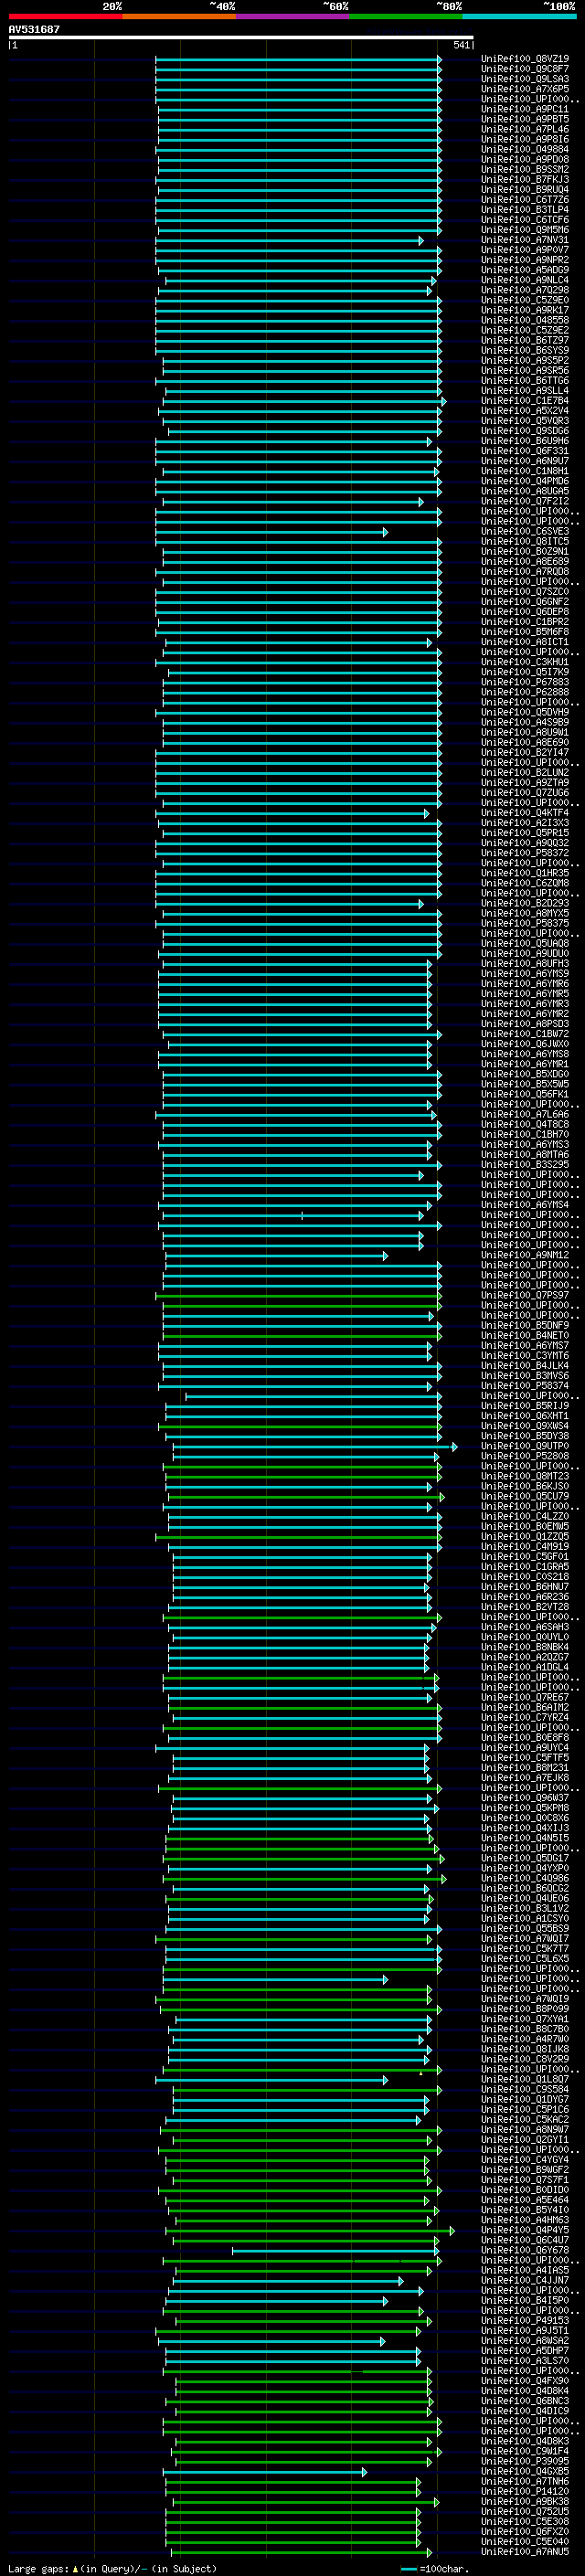The width and height of the screenshot is (585, 2576).
Task: Open hit UniRef100_B7FKJ3
Action: click(525, 180)
